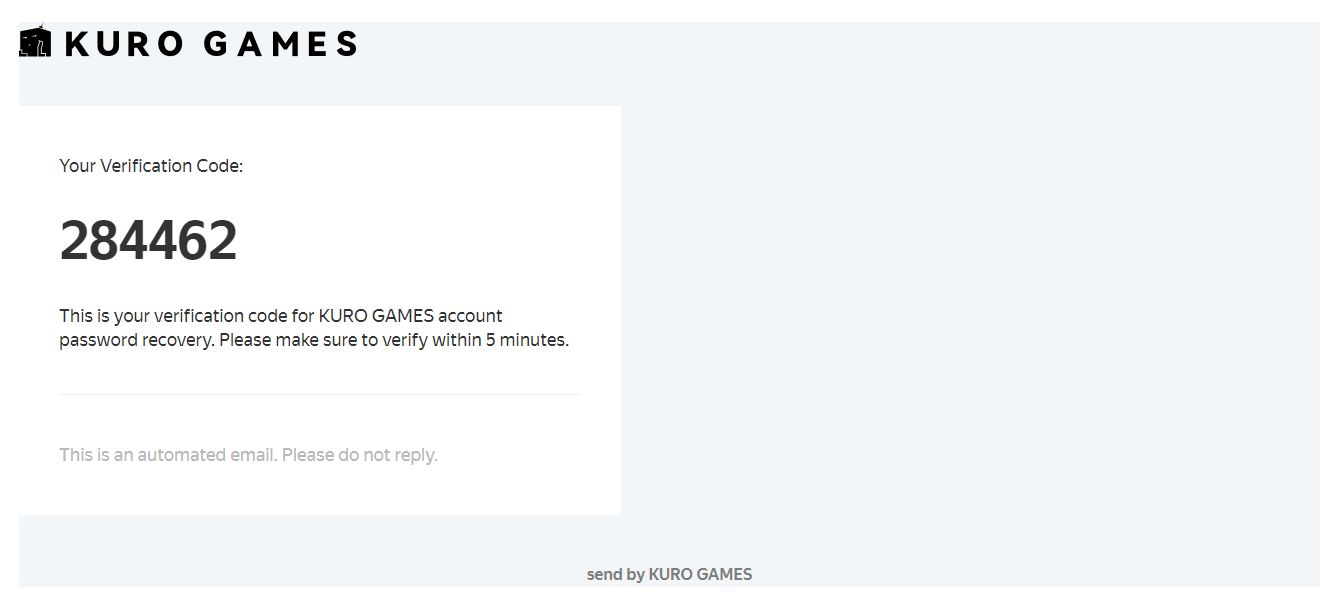The image size is (1331, 603).
Task: Click the 'password recovery' text line
Action: point(137,340)
